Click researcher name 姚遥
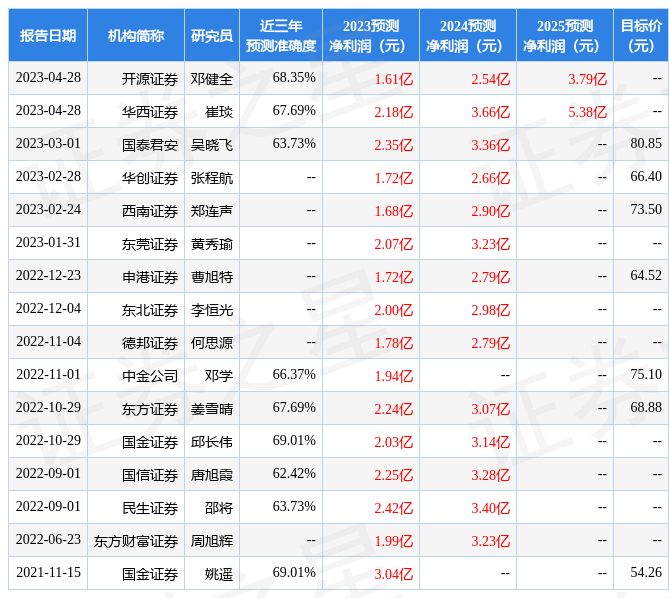 [219, 574]
